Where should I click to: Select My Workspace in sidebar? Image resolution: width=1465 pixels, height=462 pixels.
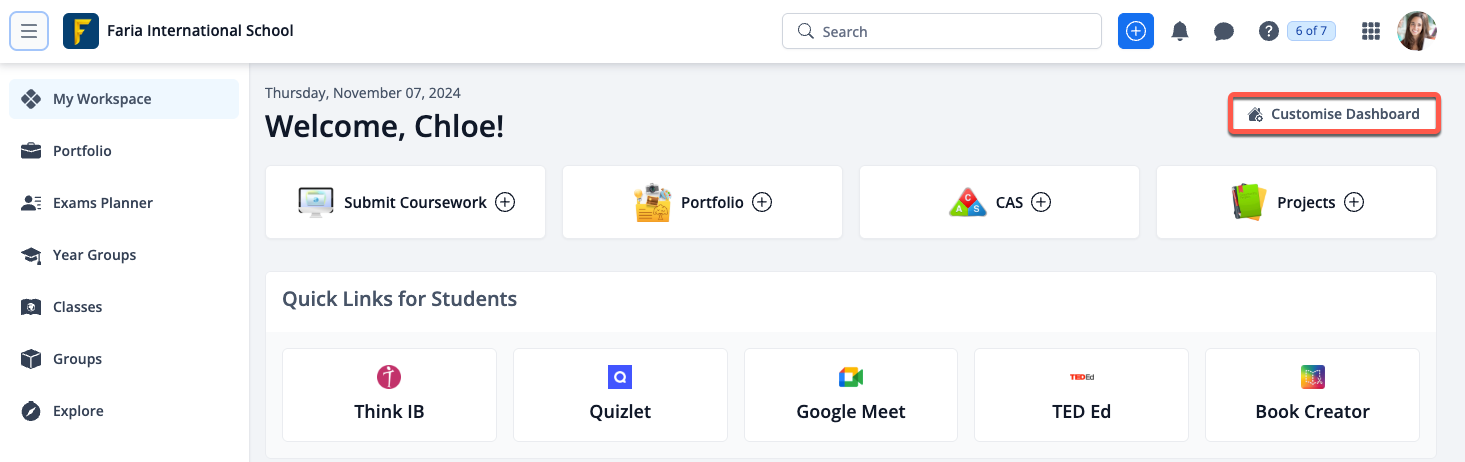click(x=124, y=99)
